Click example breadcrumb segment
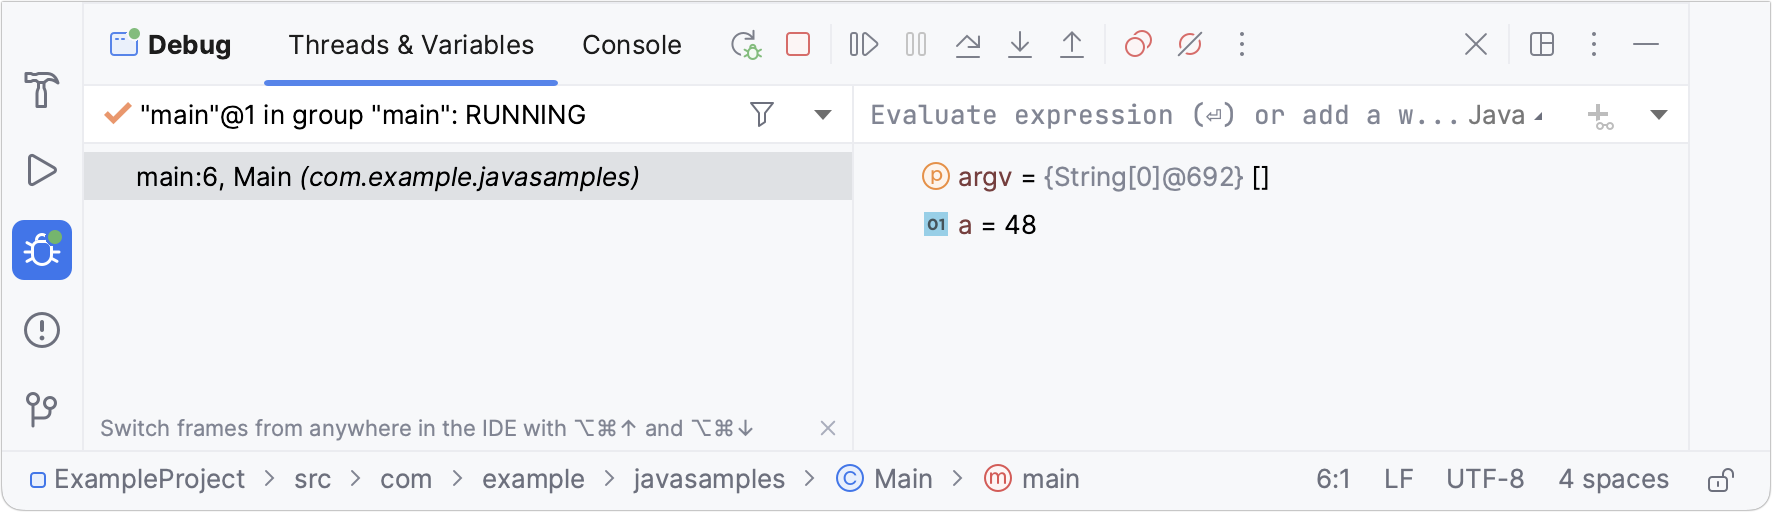Viewport: 1772px width, 512px height. (533, 479)
